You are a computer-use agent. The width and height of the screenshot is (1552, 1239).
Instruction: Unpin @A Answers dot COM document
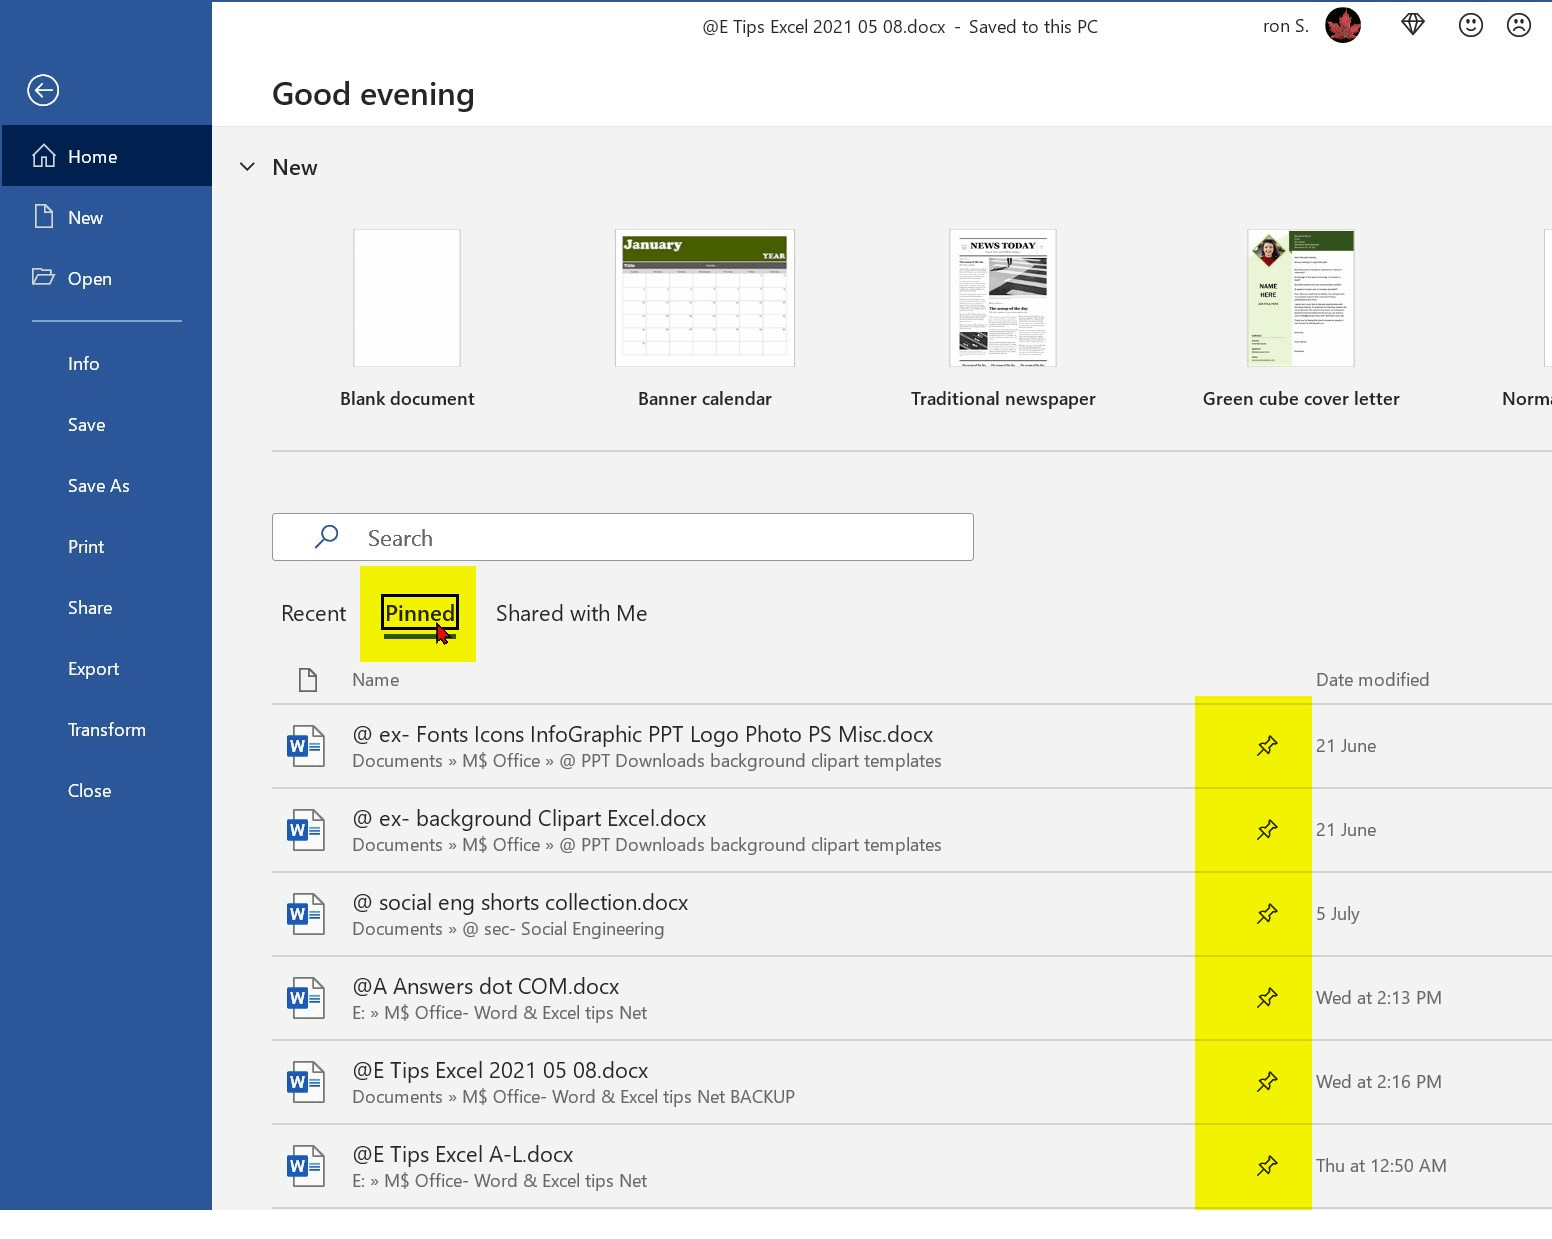tap(1267, 998)
